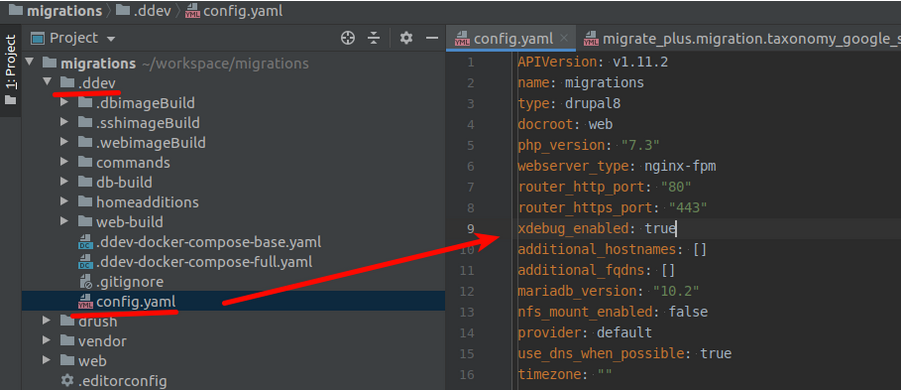Expand the web folder
Image resolution: width=901 pixels, height=390 pixels.
click(47, 361)
